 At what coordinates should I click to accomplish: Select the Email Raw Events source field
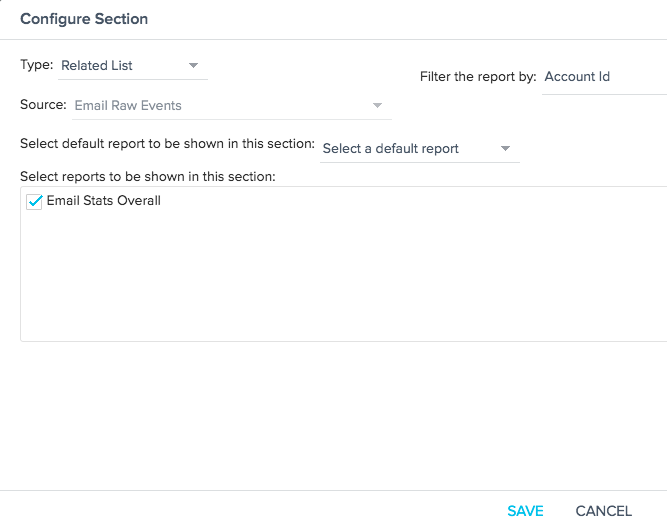(231, 106)
